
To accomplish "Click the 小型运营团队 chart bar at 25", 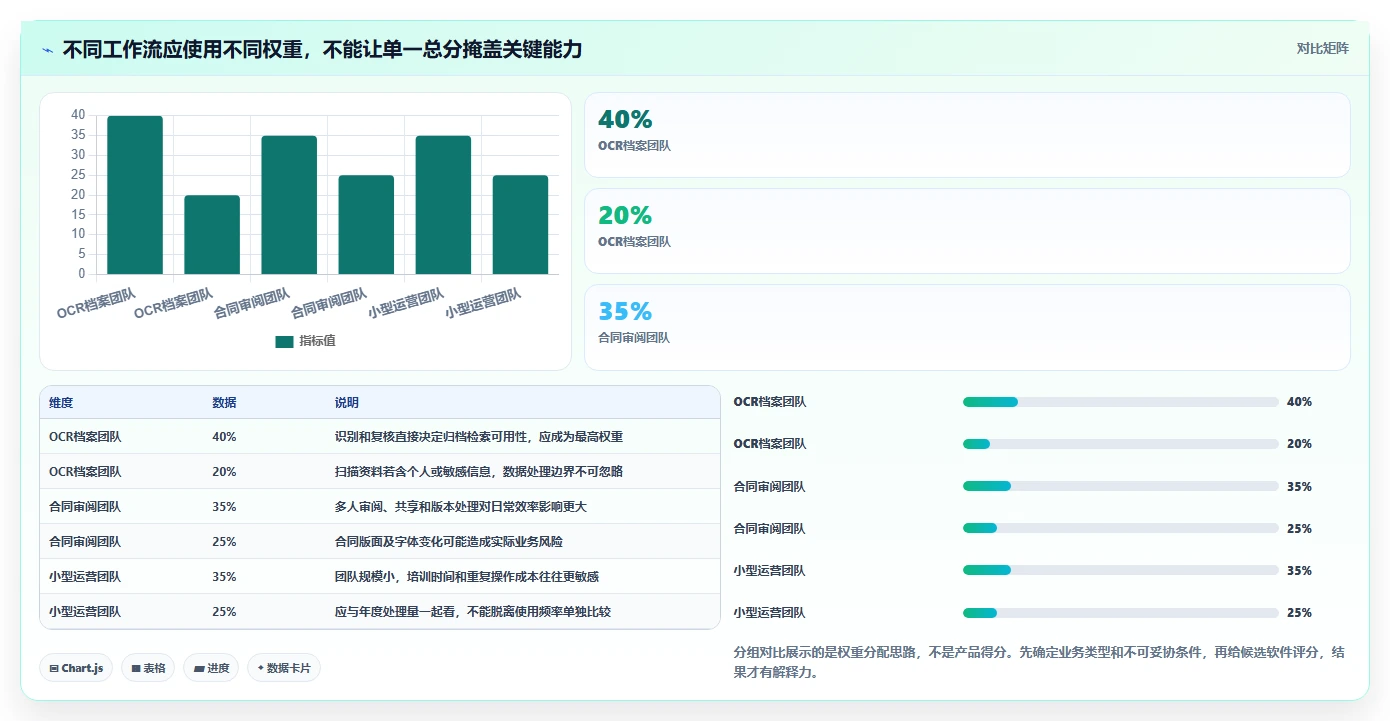I will click(x=520, y=225).
